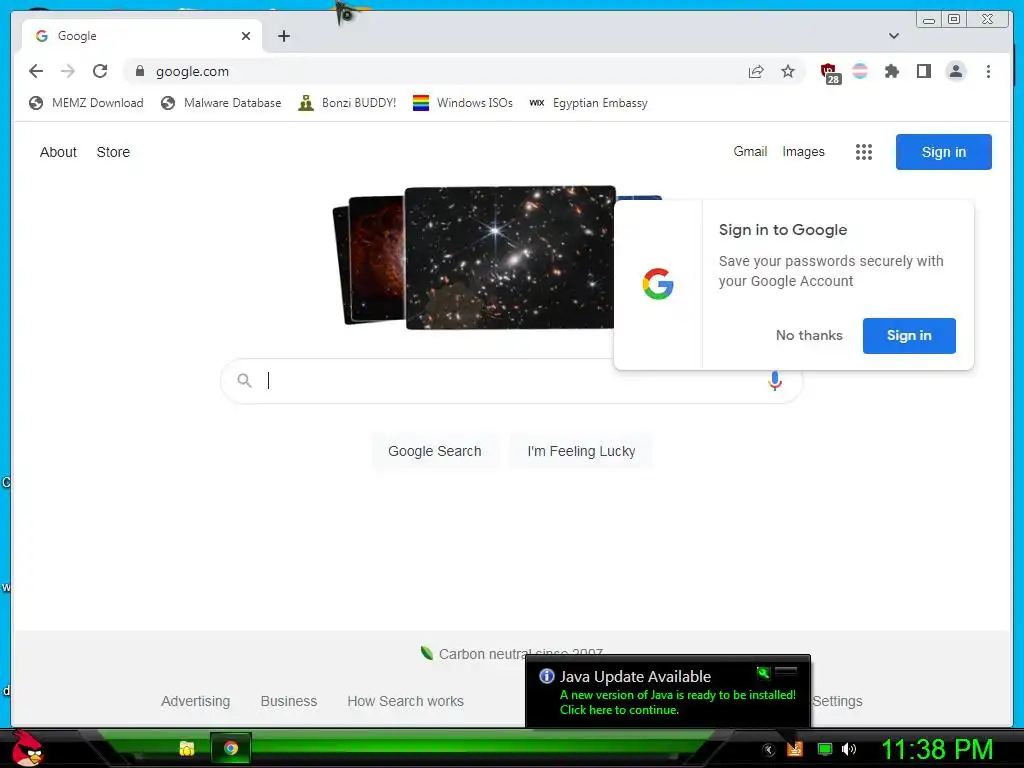Open the Windows ISOs bookmark
This screenshot has height=768, width=1024.
(463, 103)
